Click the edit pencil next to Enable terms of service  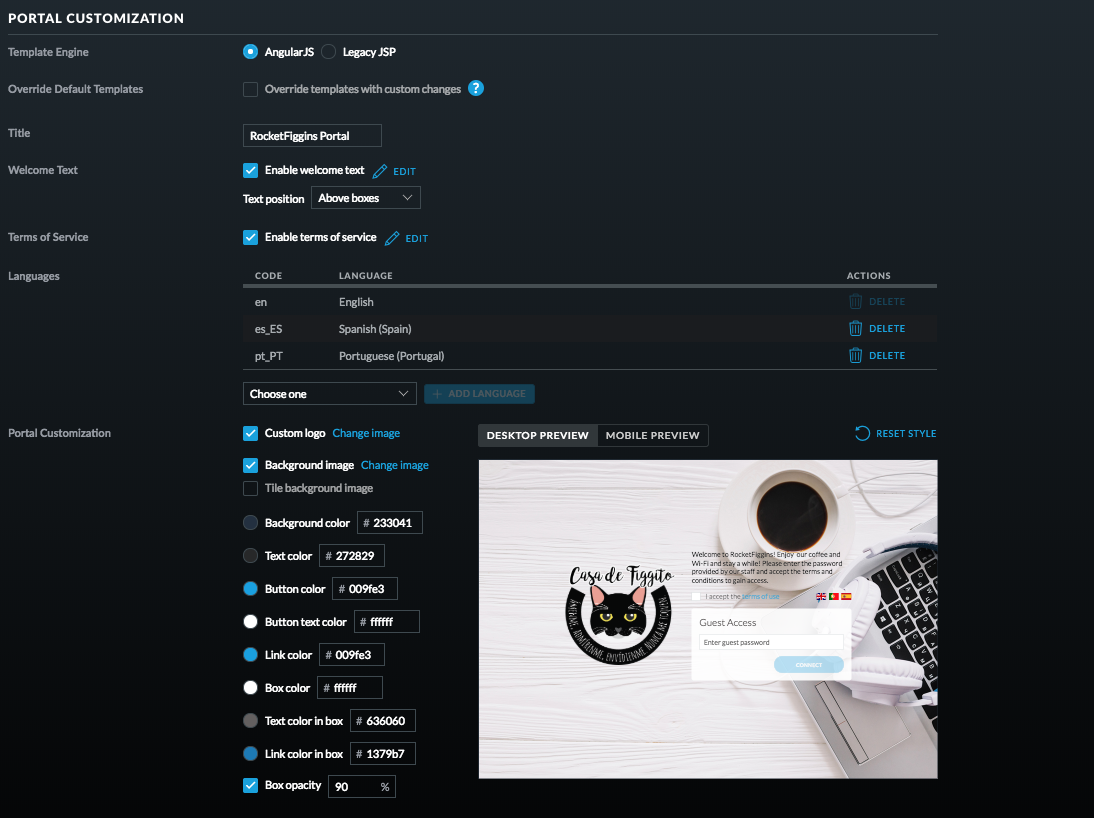(391, 238)
